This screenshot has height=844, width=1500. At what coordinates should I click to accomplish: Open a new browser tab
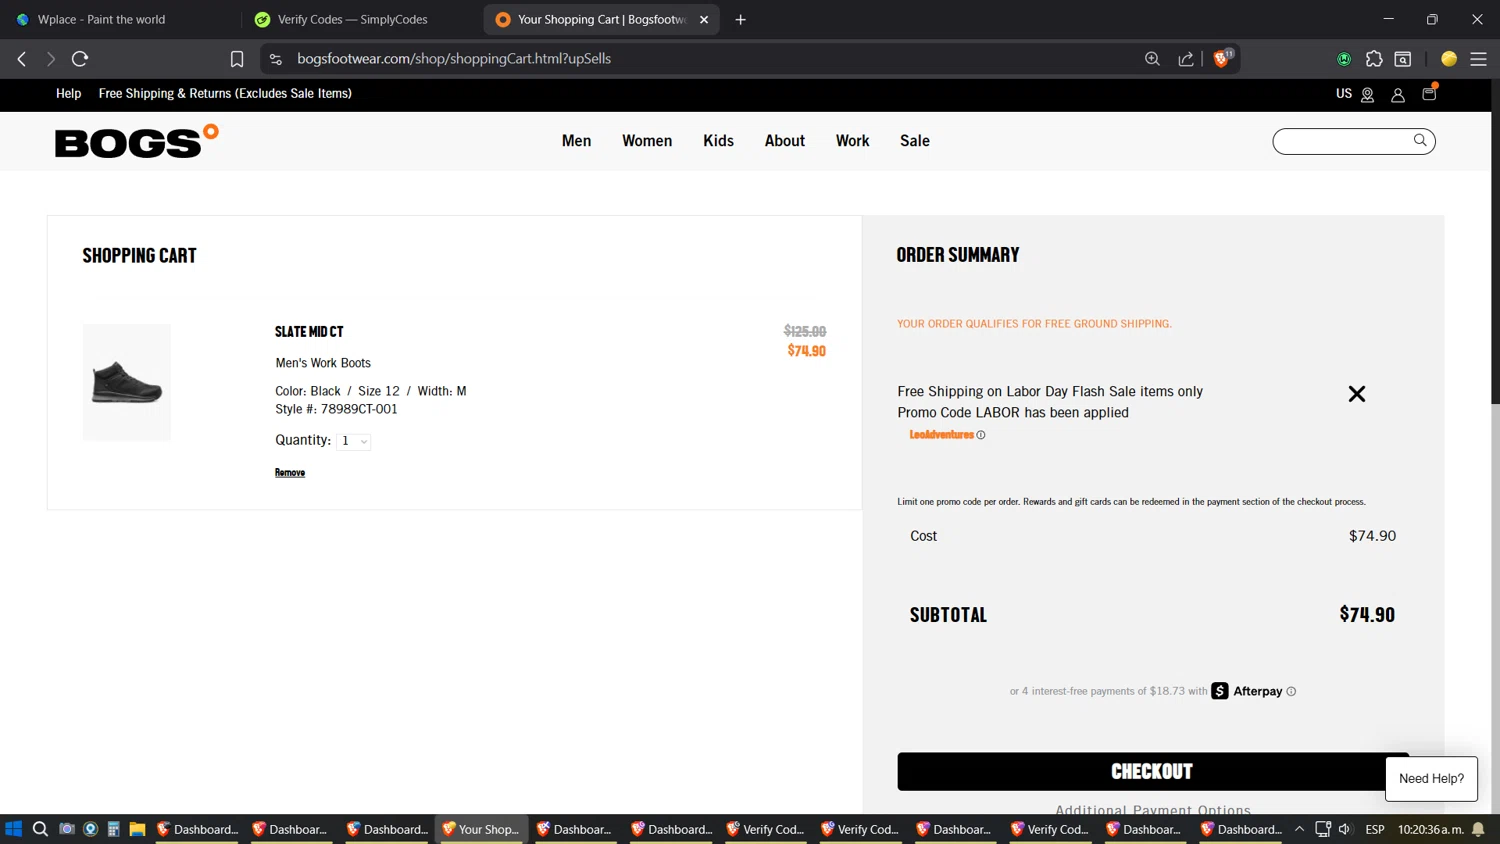point(740,19)
